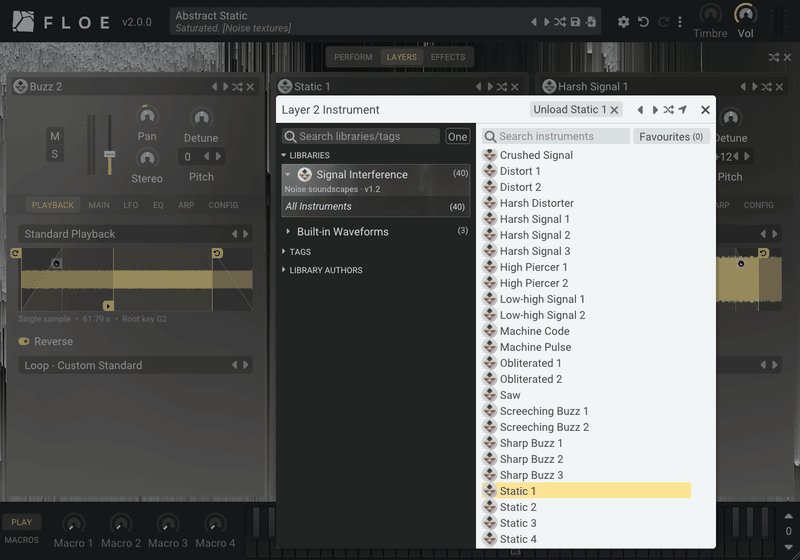Viewport: 800px width, 560px height.
Task: Mute Buzz 2 layer with M button
Action: [x=55, y=136]
